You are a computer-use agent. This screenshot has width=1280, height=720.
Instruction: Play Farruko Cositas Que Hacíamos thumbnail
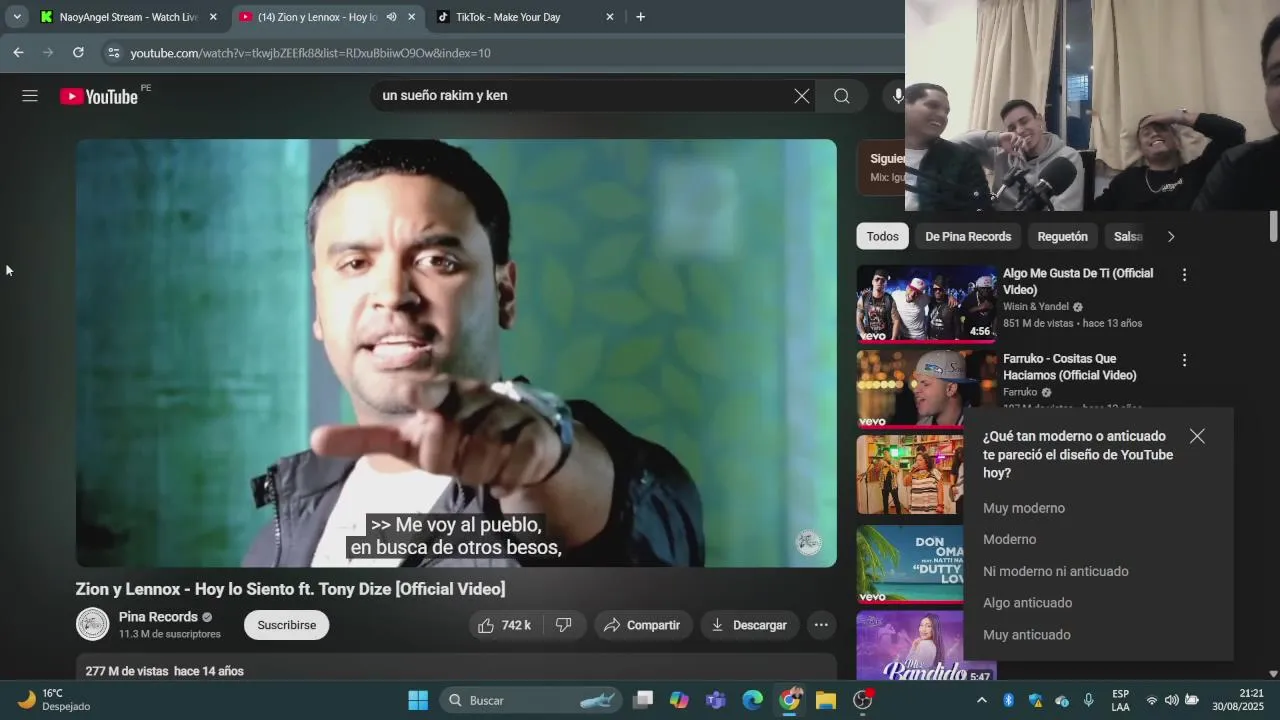pos(926,389)
